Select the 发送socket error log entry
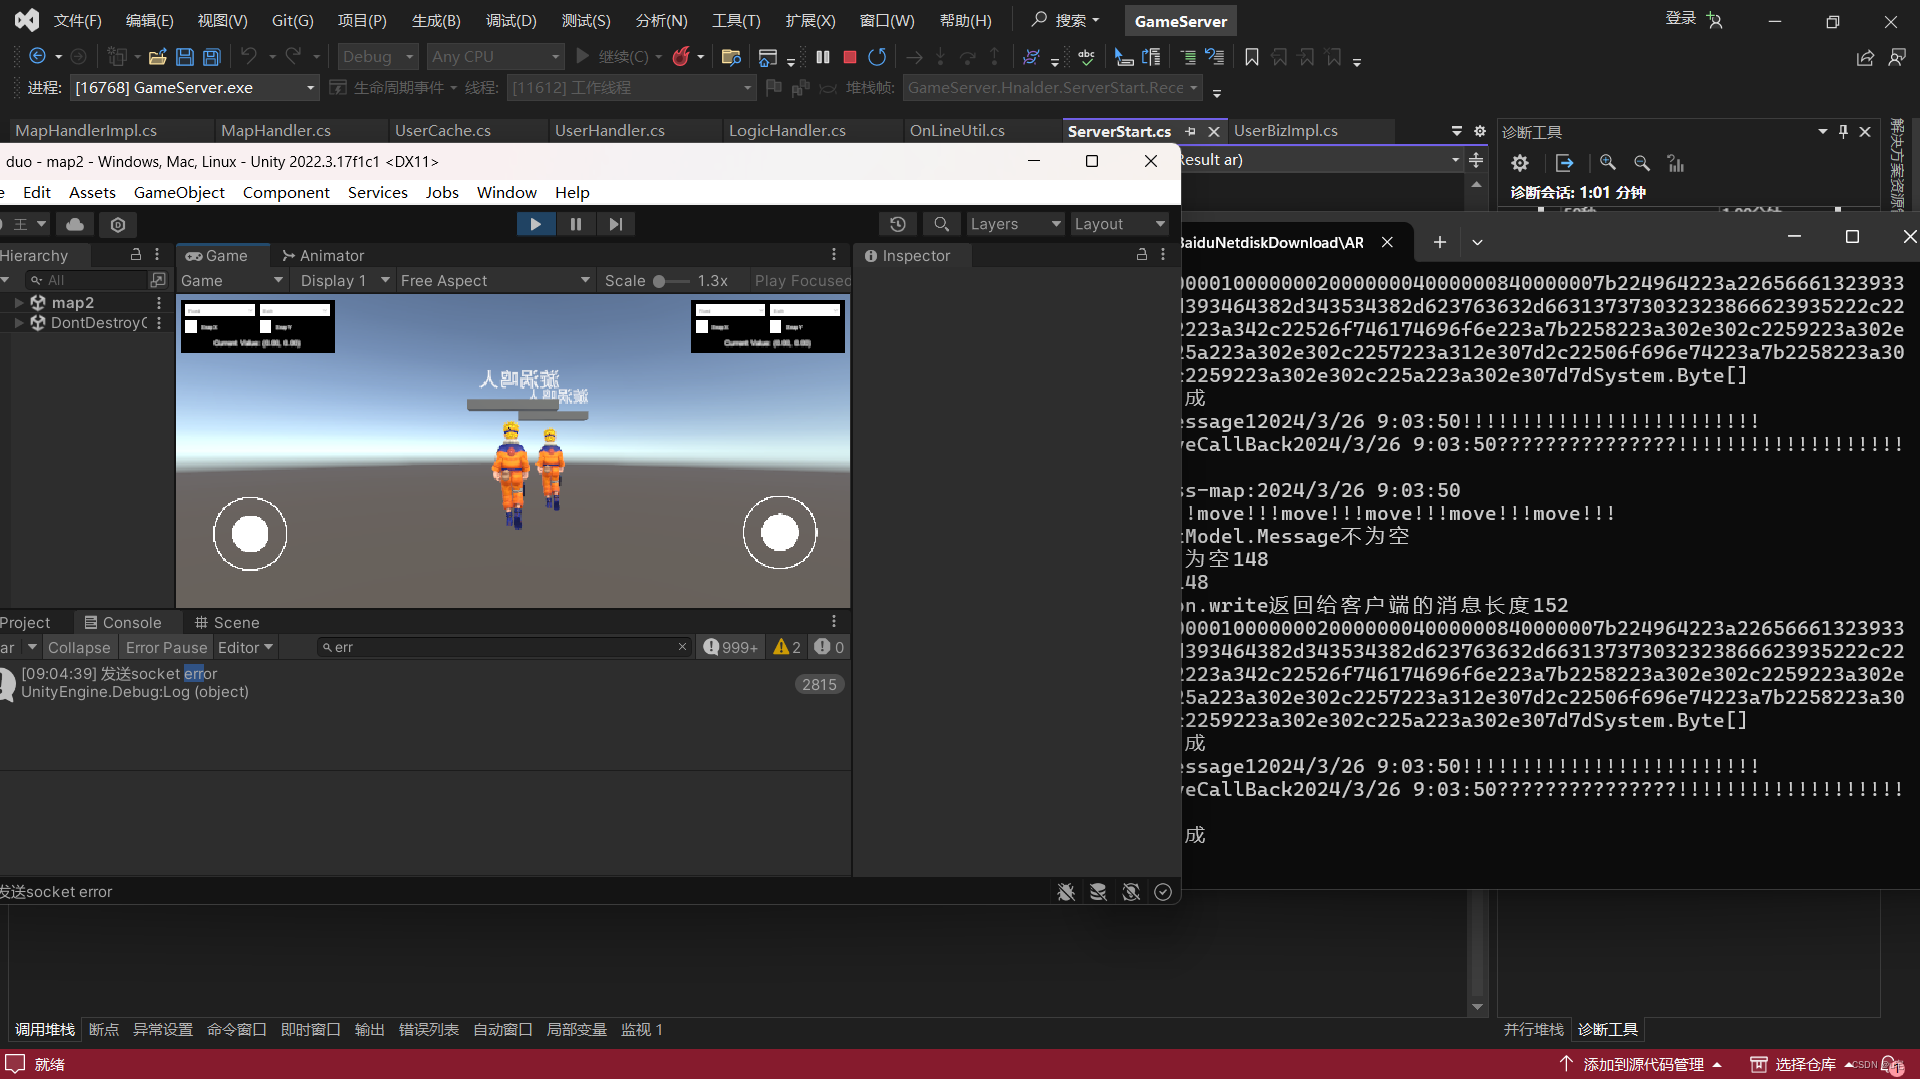 (x=425, y=683)
